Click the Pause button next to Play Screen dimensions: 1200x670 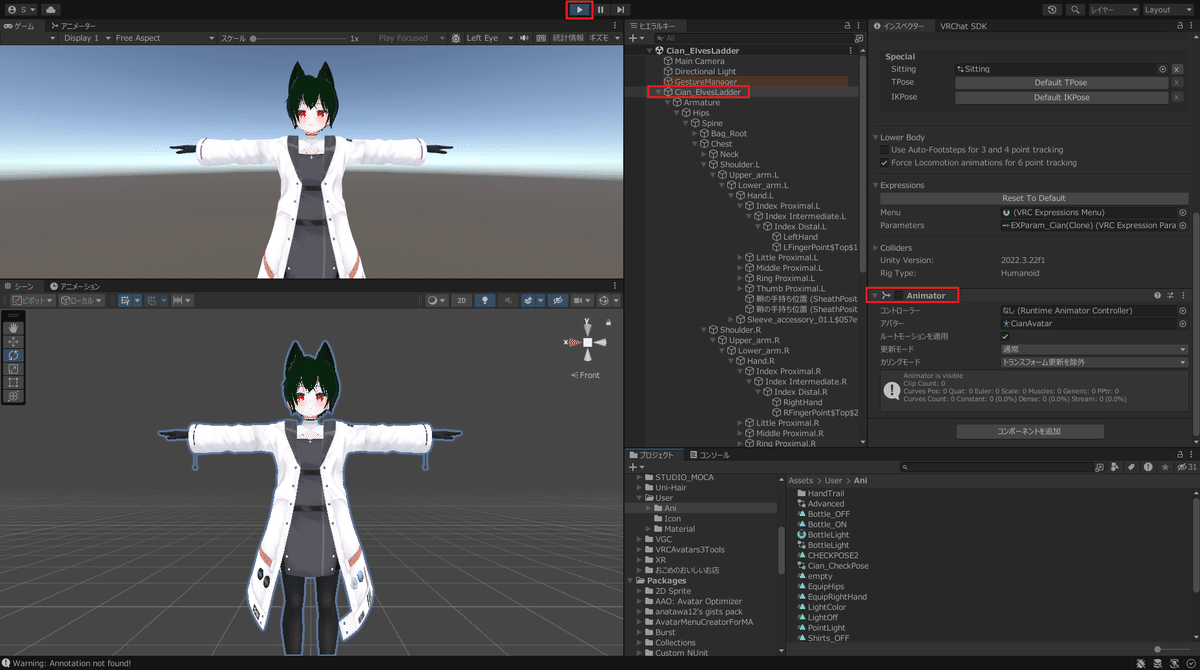tap(598, 10)
